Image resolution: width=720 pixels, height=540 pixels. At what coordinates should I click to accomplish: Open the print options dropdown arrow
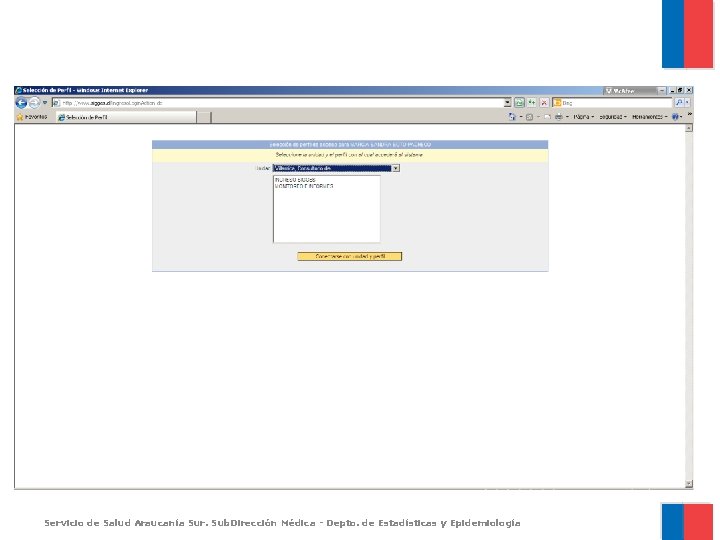click(x=567, y=117)
